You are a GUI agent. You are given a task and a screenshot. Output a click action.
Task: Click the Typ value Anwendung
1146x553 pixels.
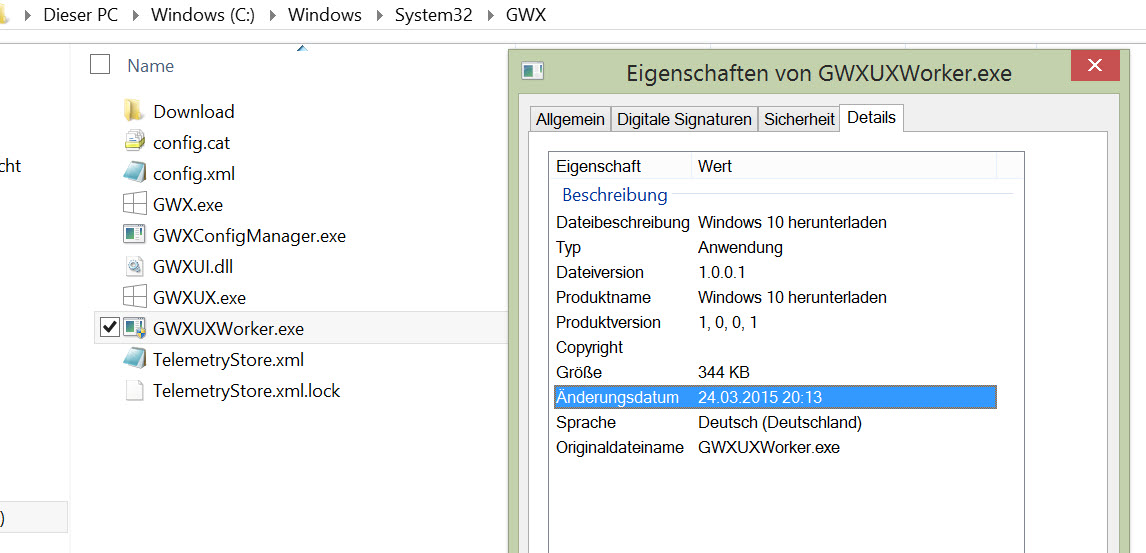pos(740,248)
